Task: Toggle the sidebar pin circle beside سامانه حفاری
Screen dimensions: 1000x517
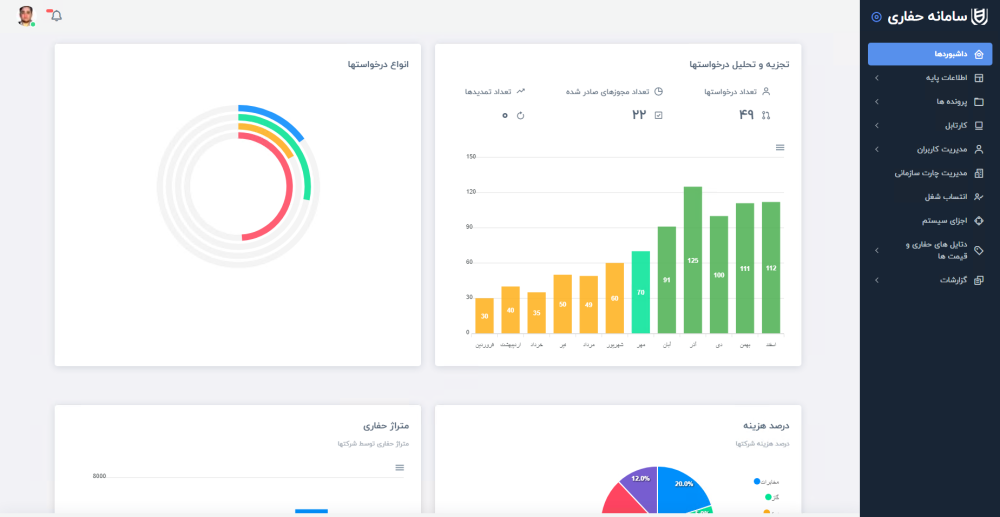Action: point(877,17)
